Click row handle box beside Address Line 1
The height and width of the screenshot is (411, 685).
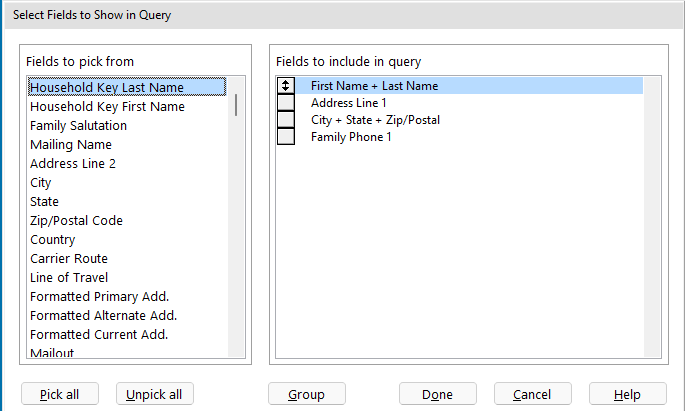[x=286, y=103]
